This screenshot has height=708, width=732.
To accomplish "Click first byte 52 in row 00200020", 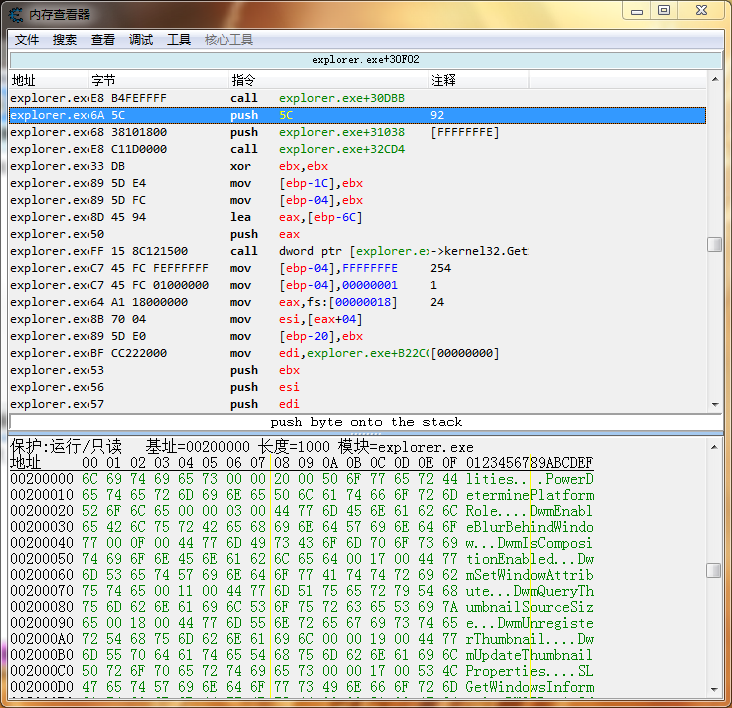I will pos(90,511).
